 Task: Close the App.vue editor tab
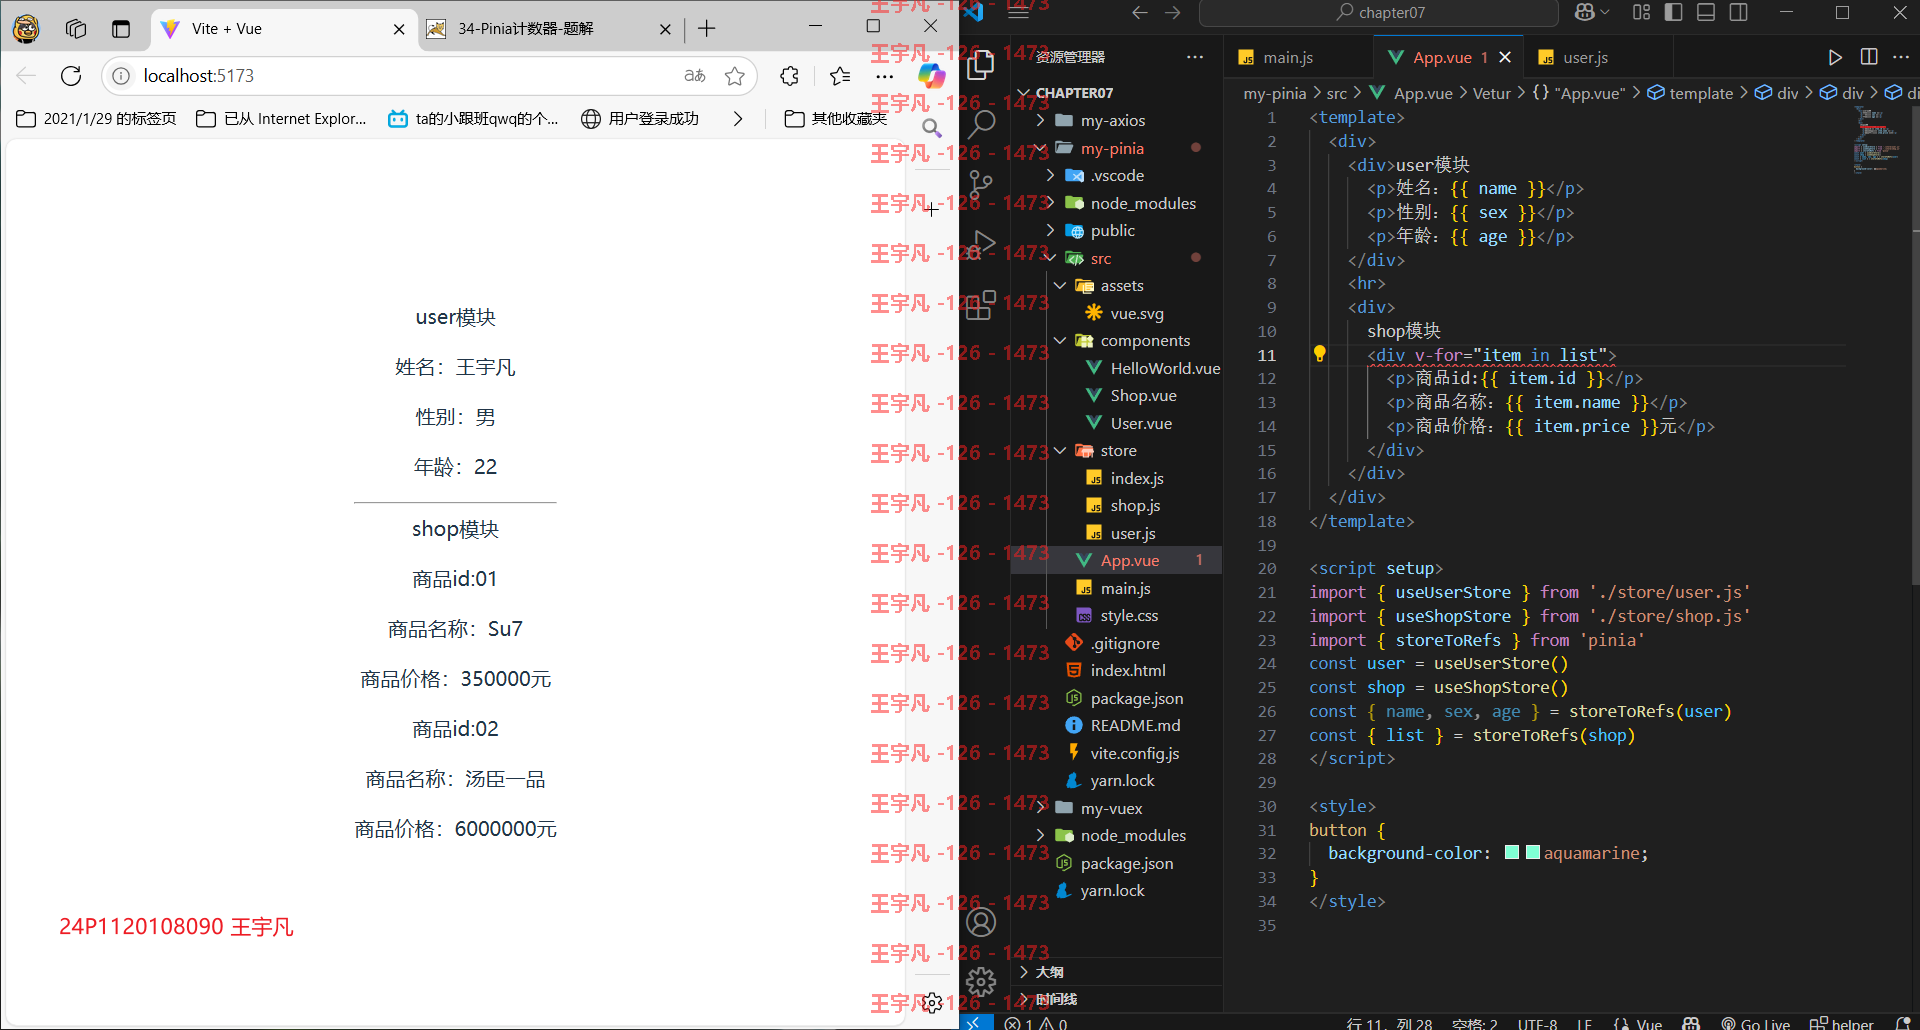1505,58
